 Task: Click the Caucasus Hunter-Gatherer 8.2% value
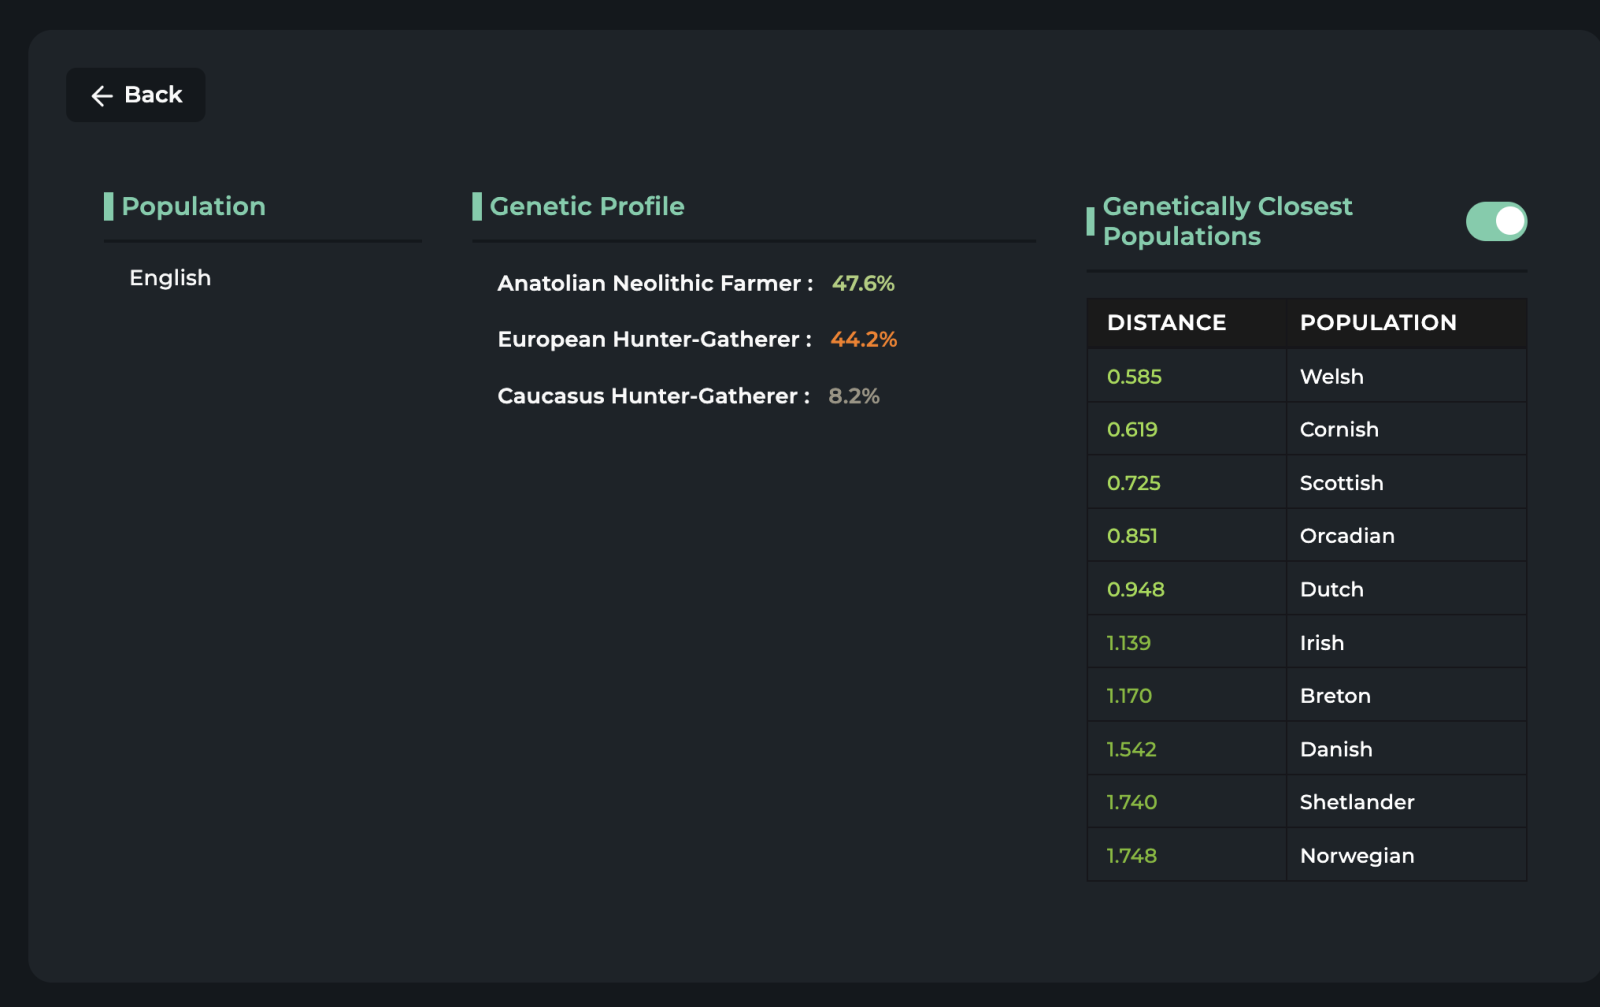point(854,396)
